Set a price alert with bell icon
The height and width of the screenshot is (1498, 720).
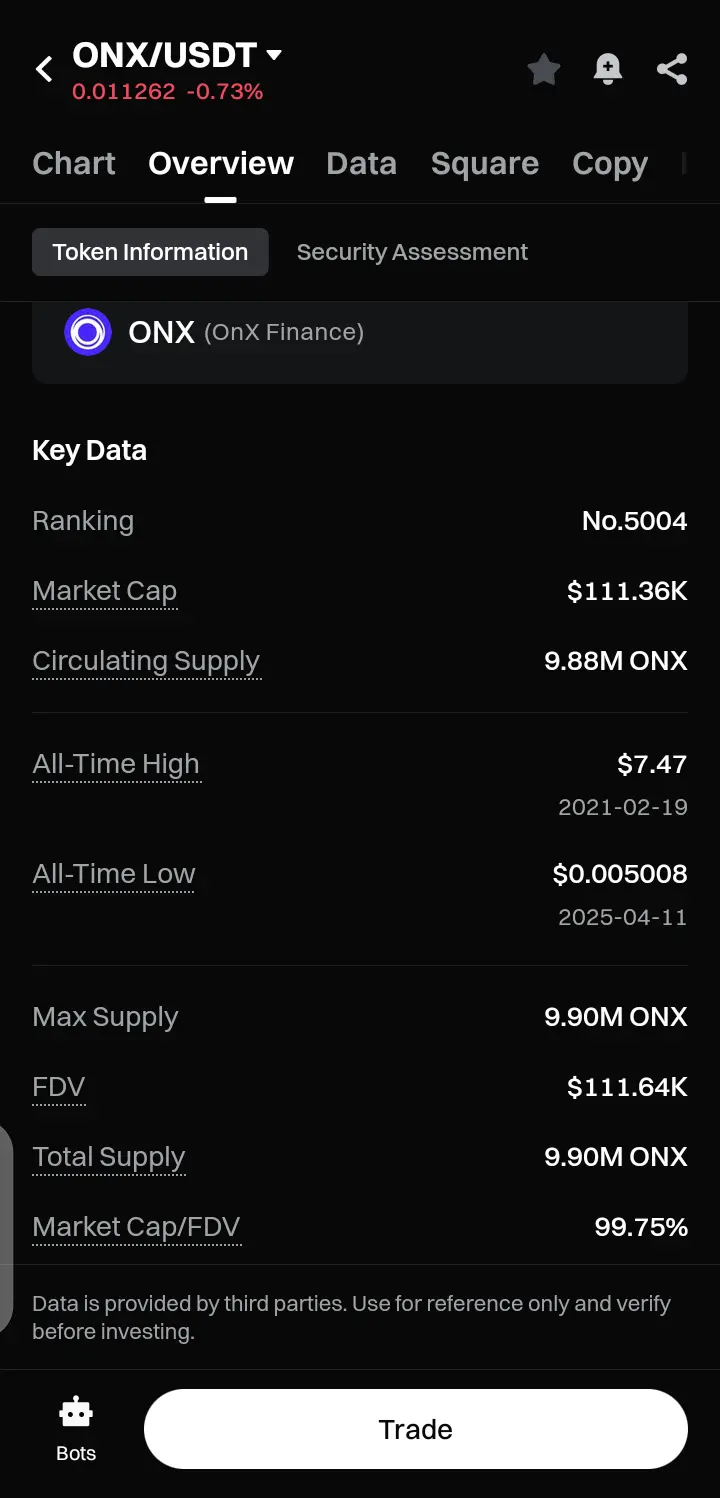pos(608,69)
